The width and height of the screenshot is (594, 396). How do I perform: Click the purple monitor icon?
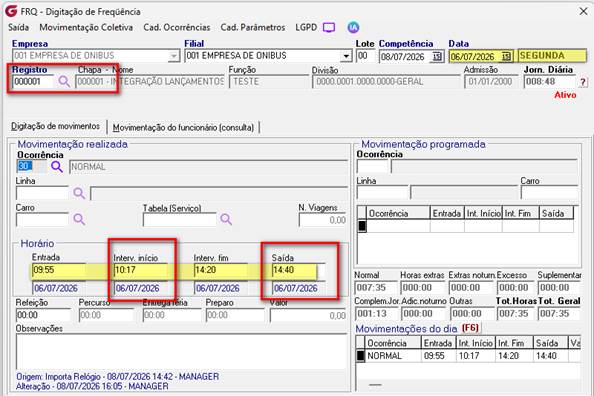click(x=329, y=28)
